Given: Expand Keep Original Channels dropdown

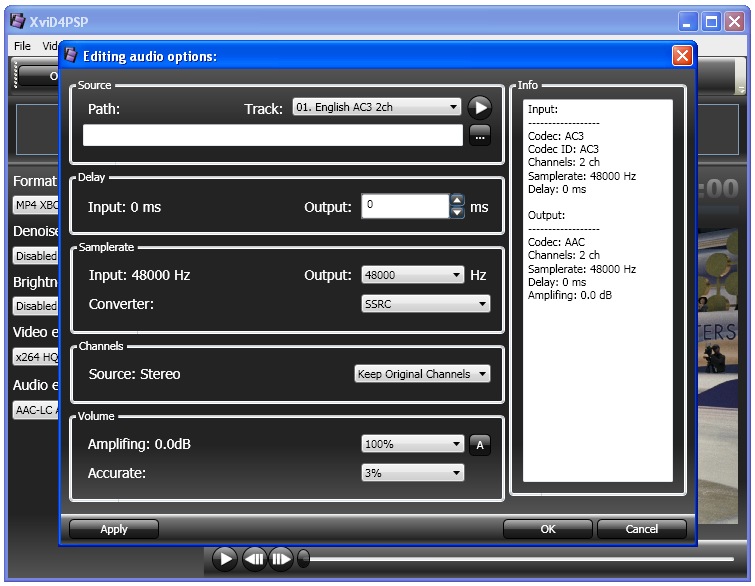Looking at the screenshot, I should click(x=422, y=374).
